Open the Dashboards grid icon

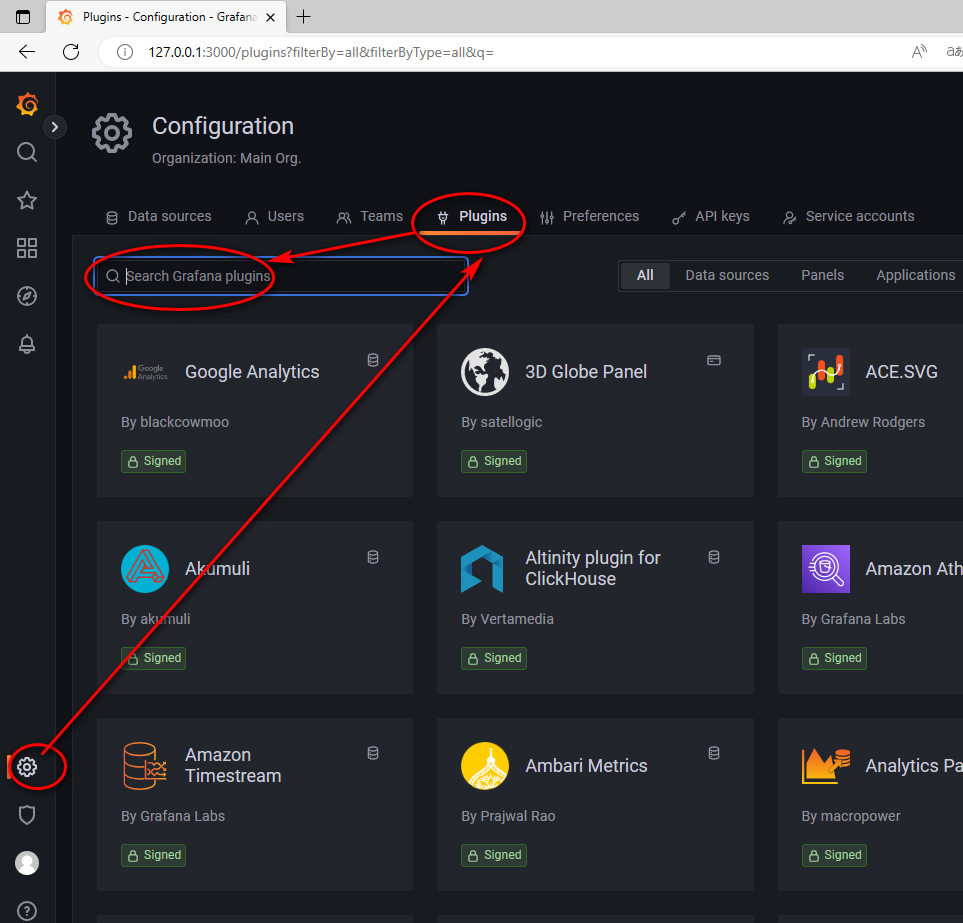(x=27, y=248)
